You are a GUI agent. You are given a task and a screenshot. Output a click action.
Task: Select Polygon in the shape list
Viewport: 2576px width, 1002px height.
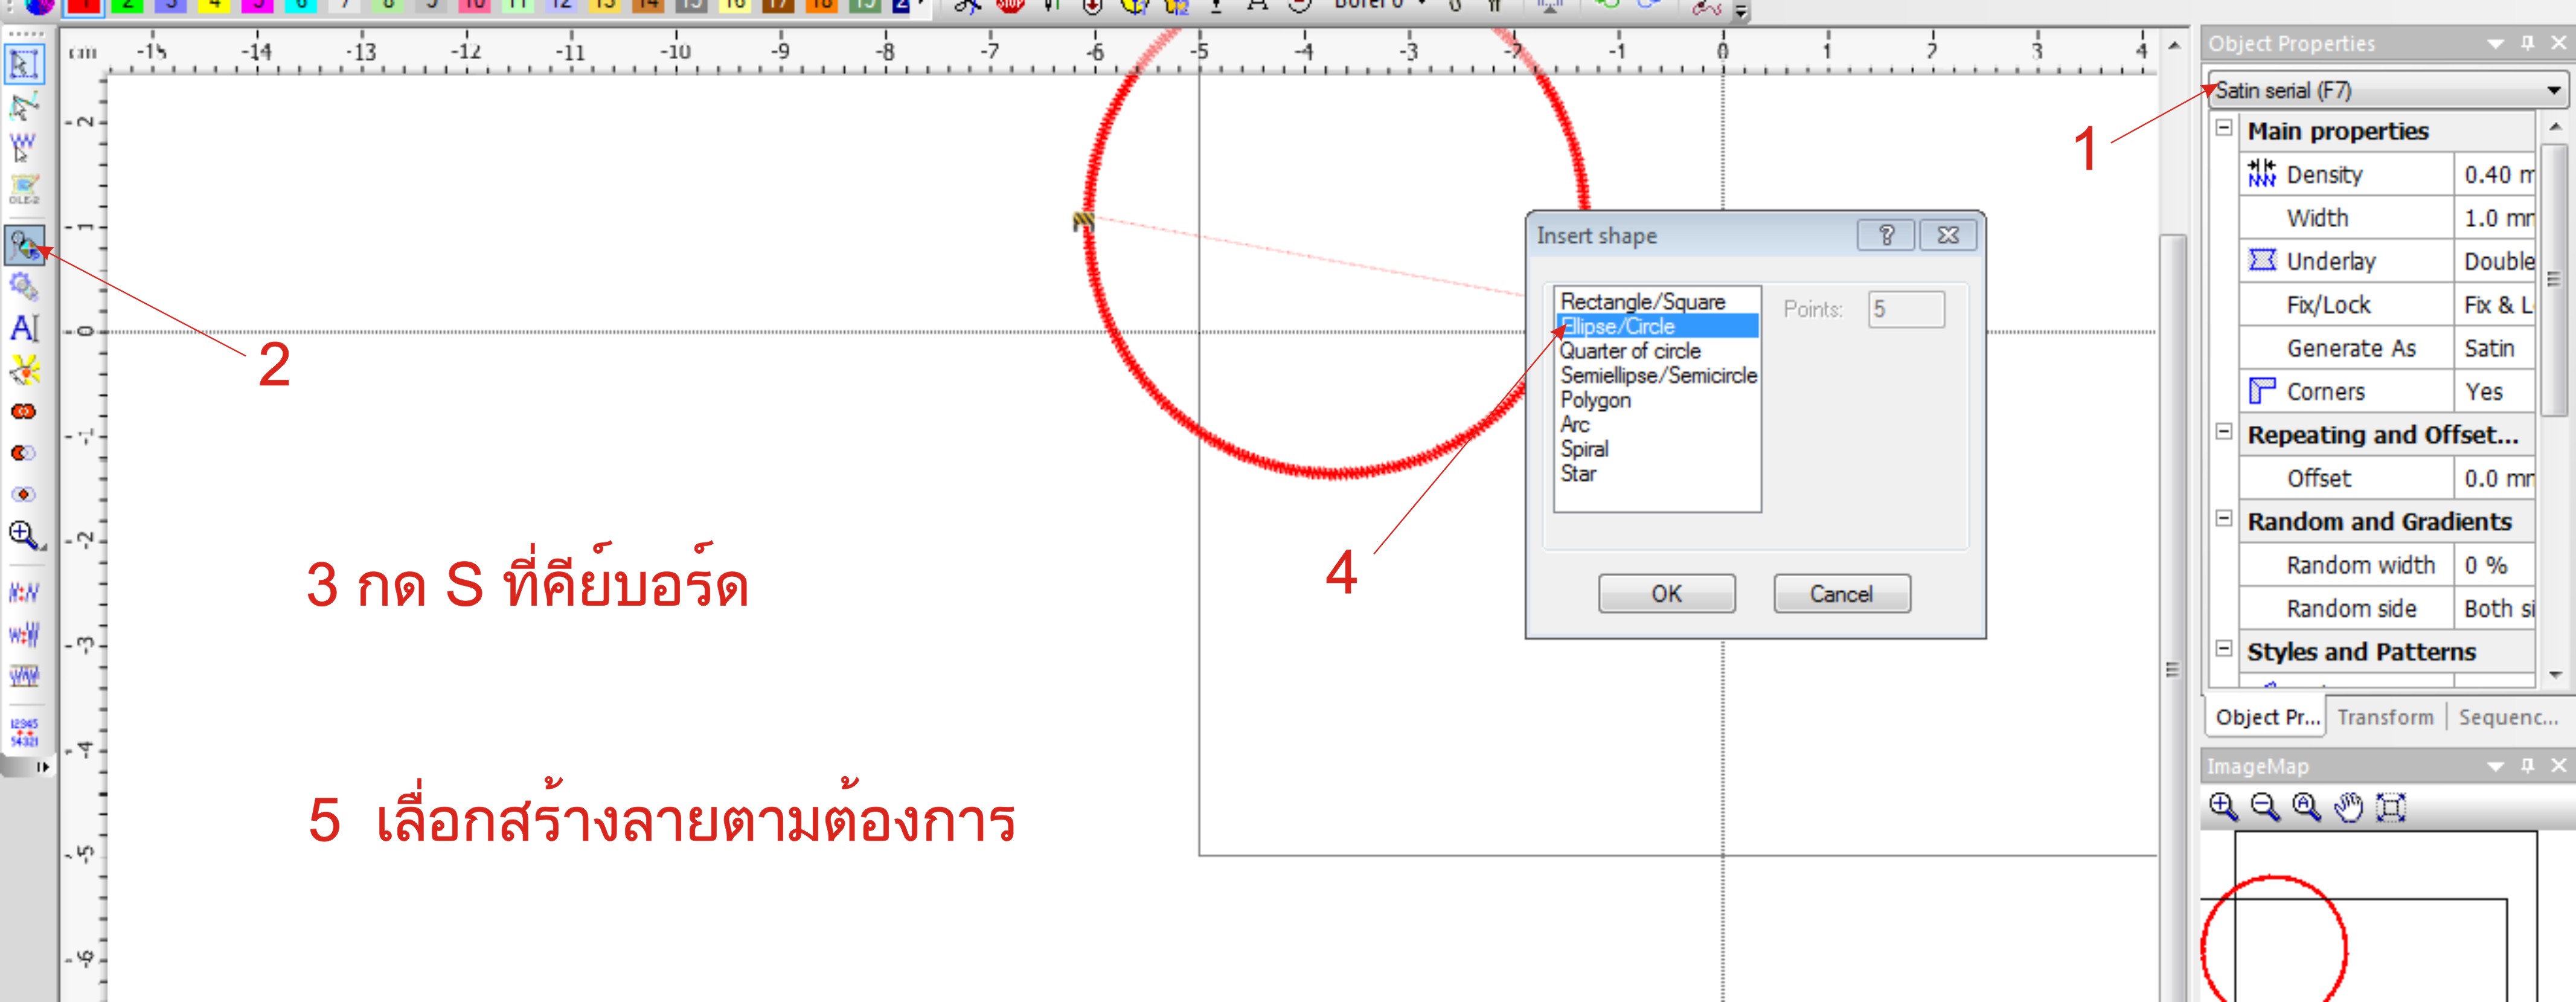[x=1595, y=400]
